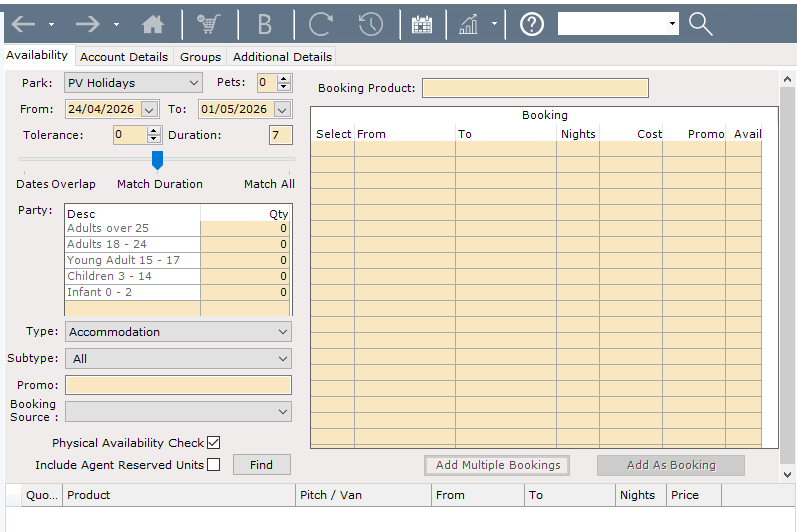Switch to the Account Details tab
The width and height of the screenshot is (797, 532).
tap(124, 57)
